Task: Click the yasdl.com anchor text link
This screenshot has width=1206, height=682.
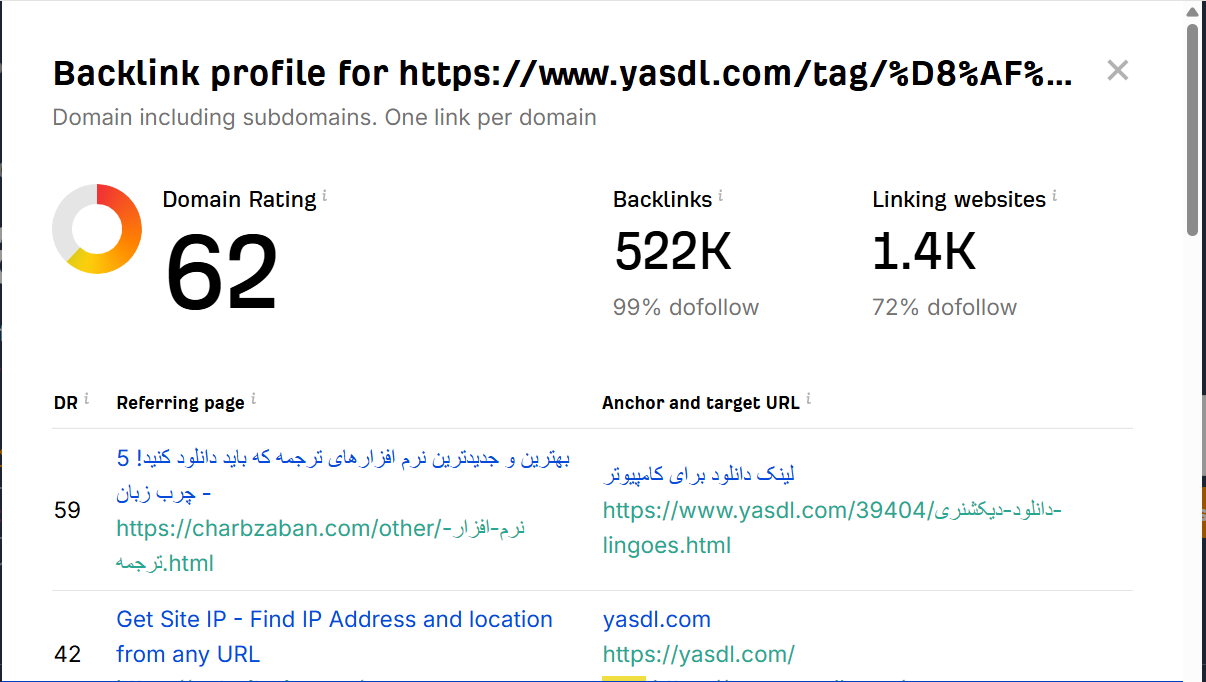Action: tap(656, 619)
